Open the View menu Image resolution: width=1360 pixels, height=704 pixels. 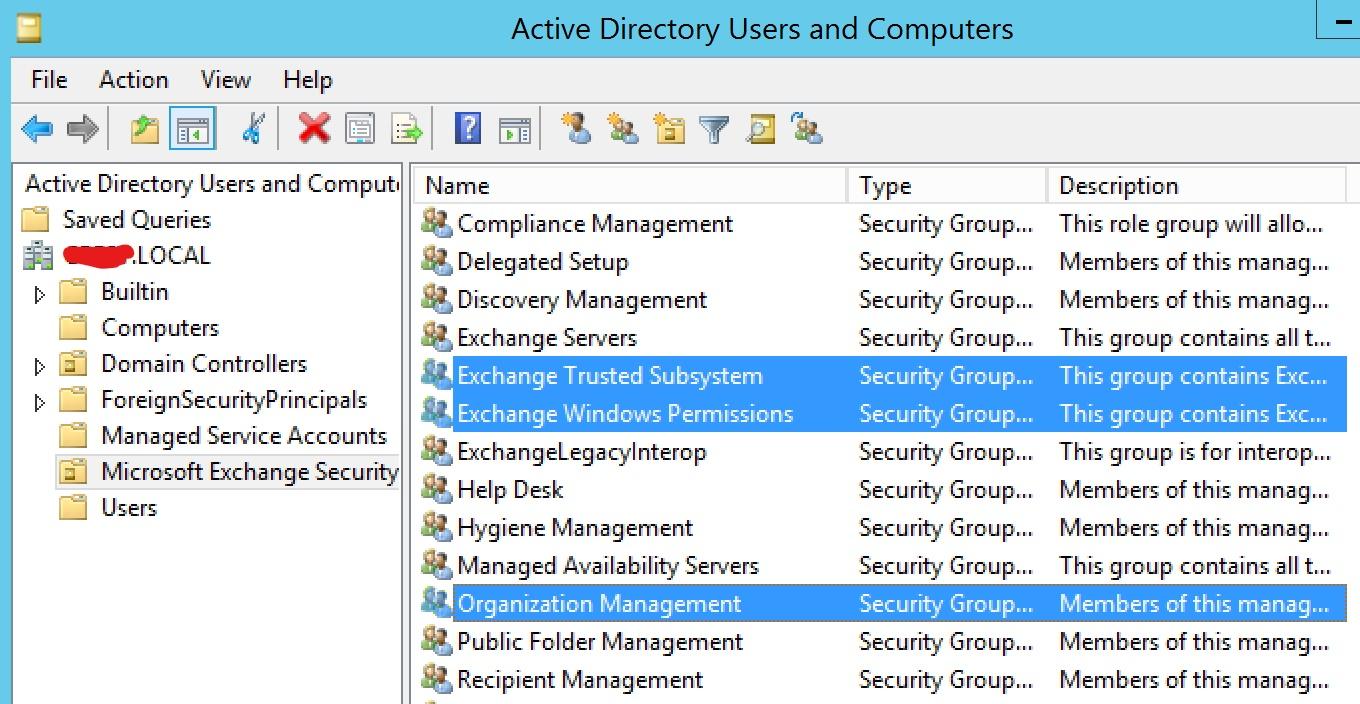224,79
